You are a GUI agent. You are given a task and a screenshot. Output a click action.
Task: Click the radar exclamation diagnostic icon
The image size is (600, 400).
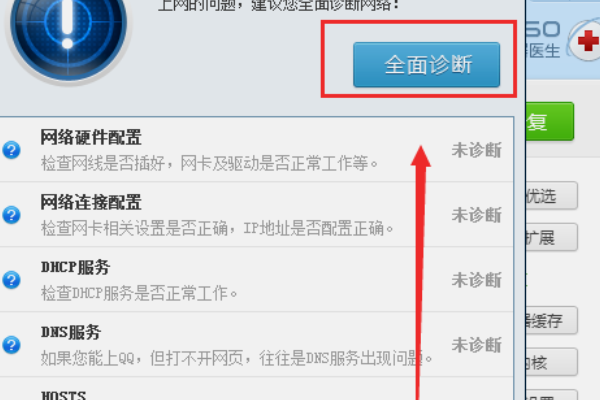68,34
